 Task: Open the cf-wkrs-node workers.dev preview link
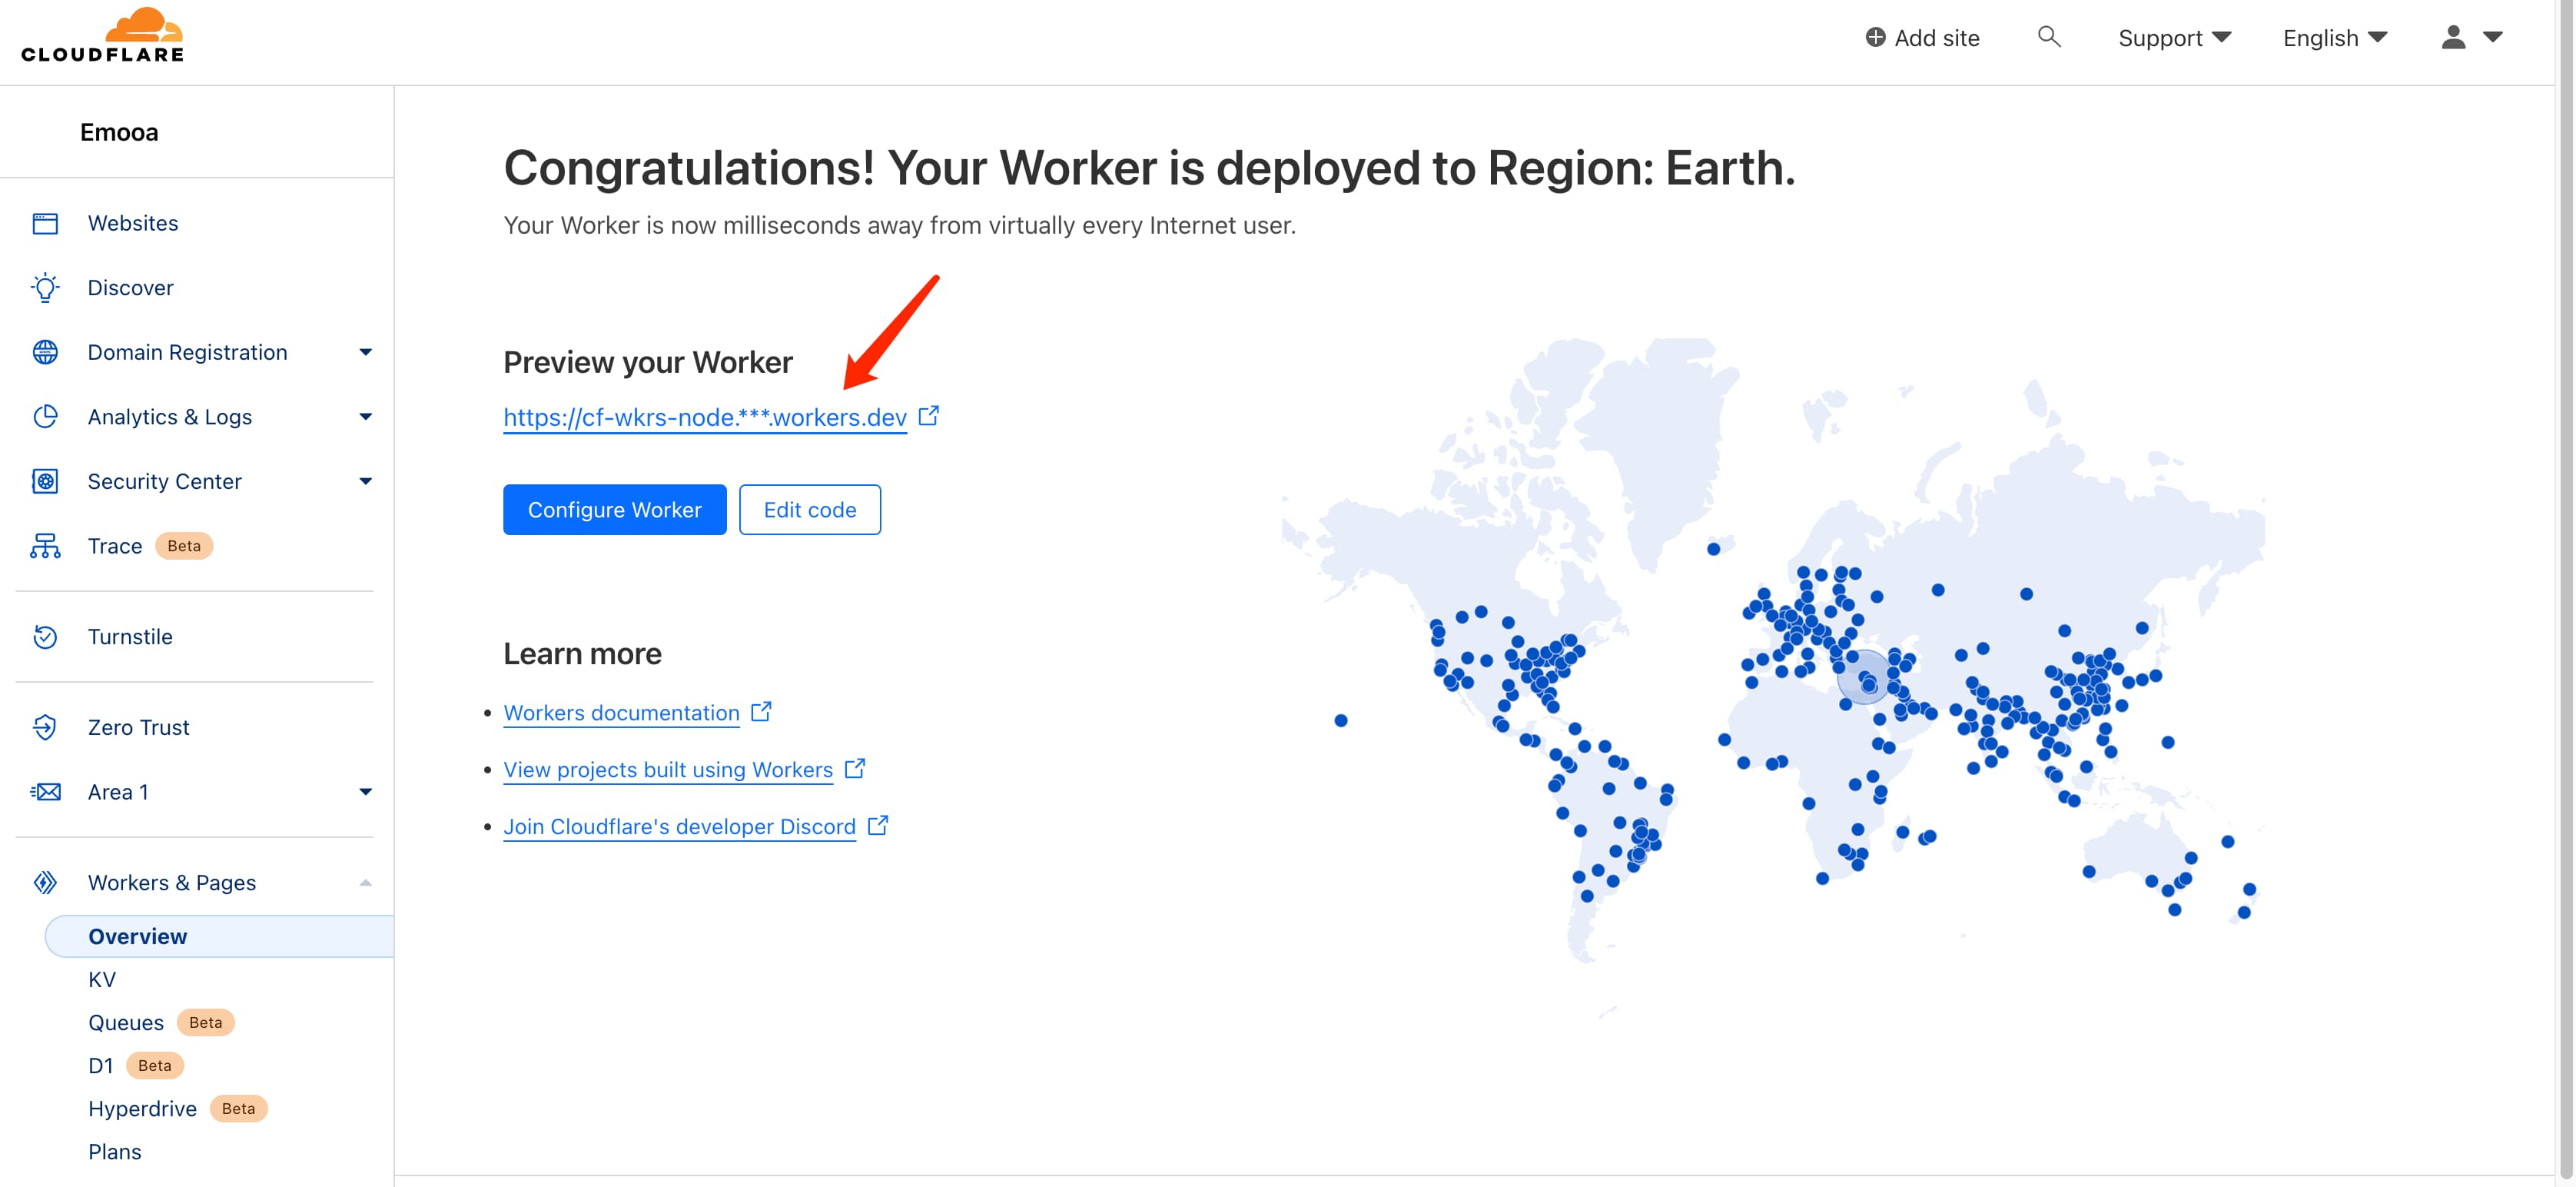pos(705,417)
